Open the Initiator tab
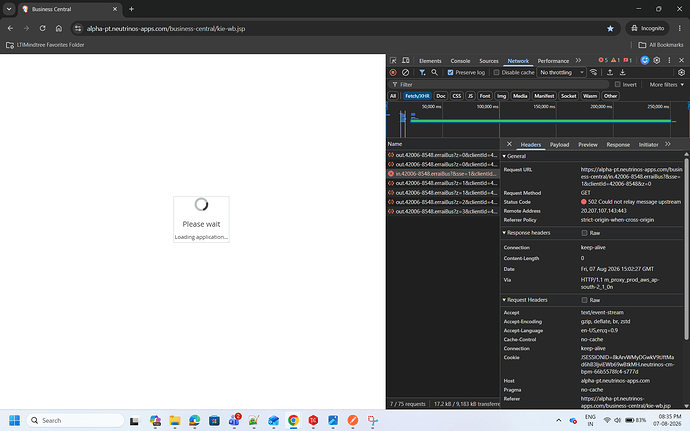The image size is (690, 431). (x=648, y=144)
